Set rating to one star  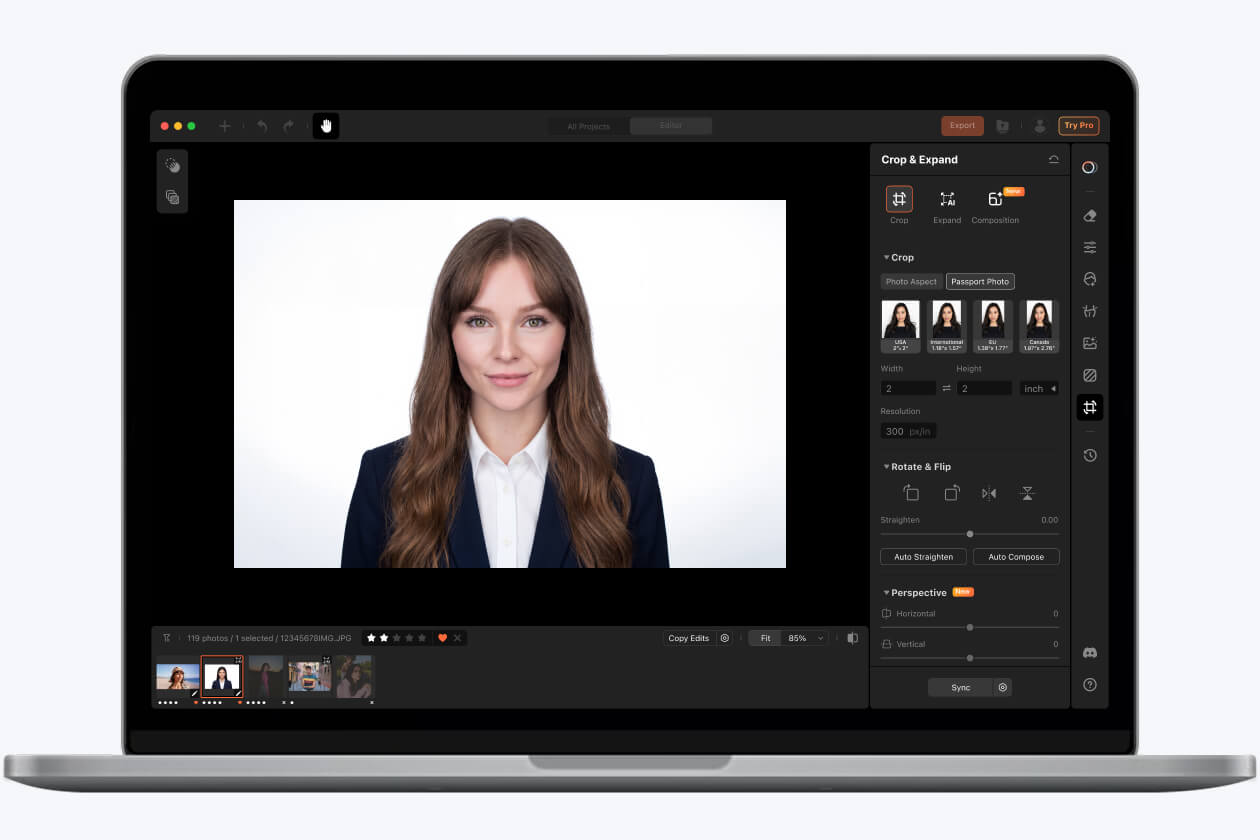(372, 638)
